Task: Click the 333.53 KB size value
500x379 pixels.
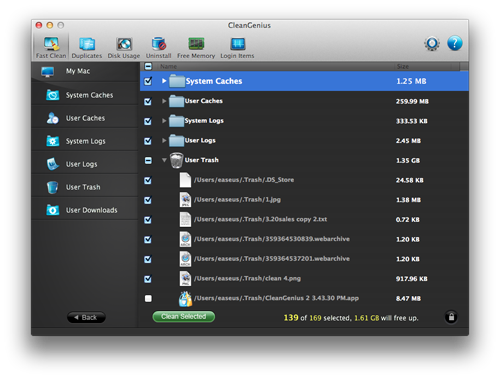Action: click(x=411, y=121)
